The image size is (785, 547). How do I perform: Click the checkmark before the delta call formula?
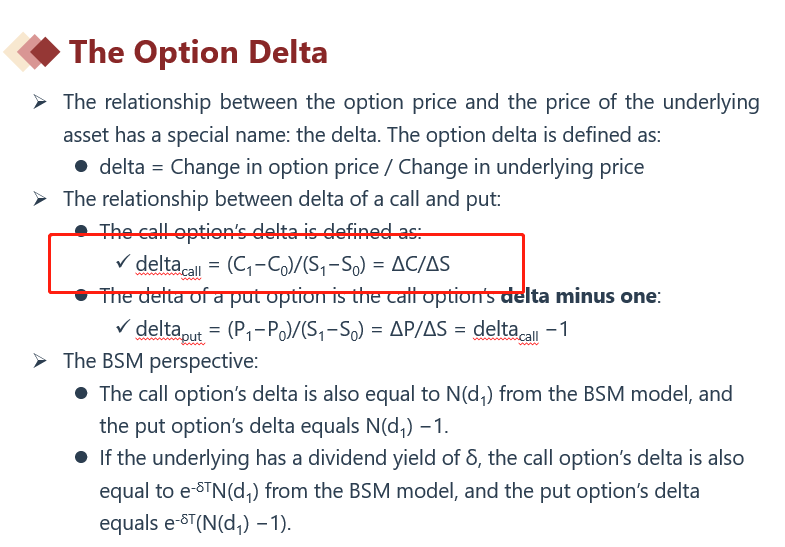pos(124,263)
